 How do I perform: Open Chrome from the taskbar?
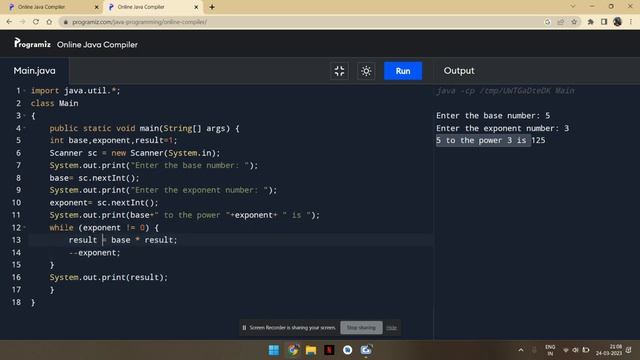coord(293,350)
